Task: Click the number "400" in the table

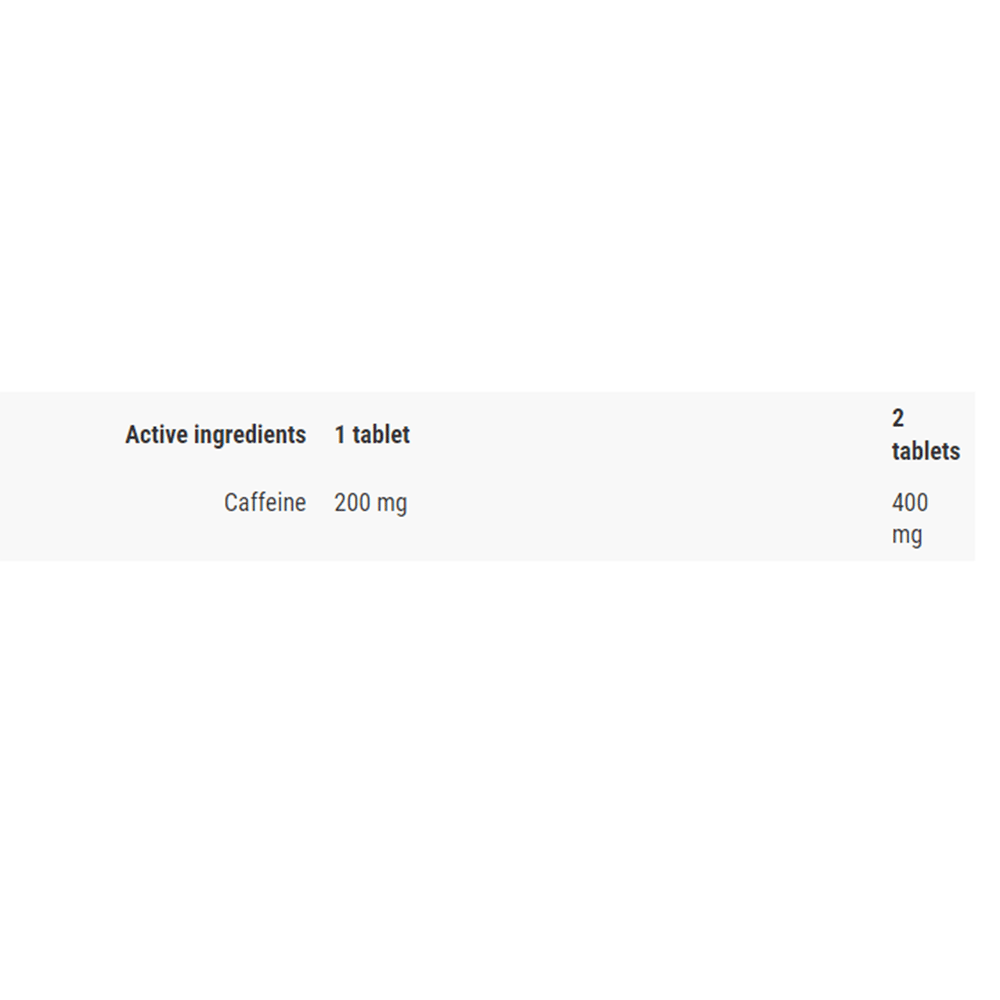Action: pyautogui.click(x=910, y=503)
